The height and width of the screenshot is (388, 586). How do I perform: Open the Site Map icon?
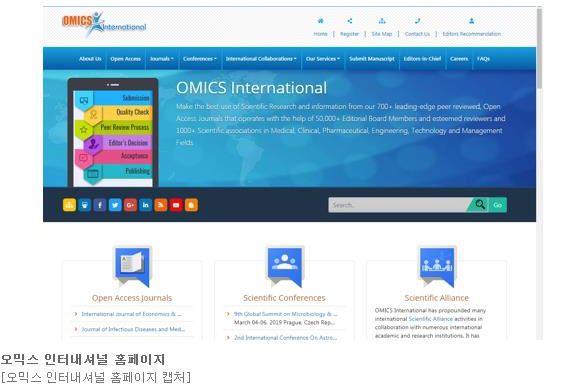[x=382, y=21]
